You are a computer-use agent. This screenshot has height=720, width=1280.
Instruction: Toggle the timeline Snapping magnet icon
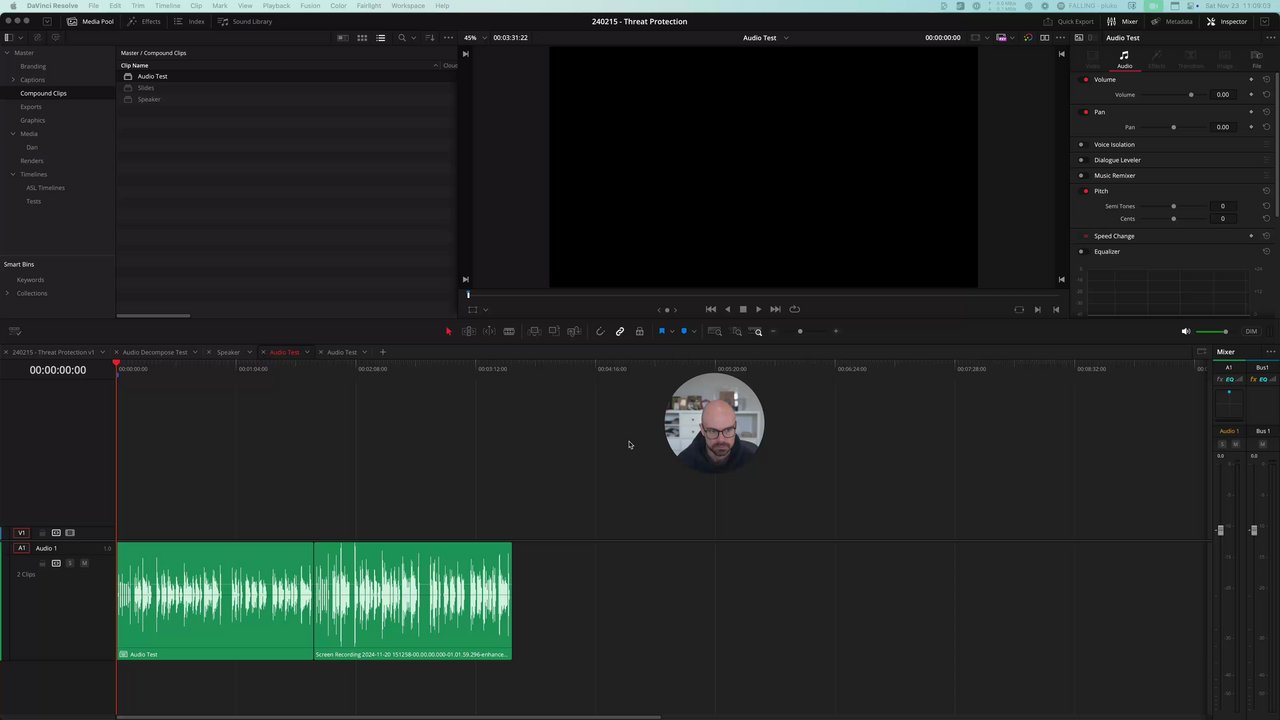tap(600, 331)
